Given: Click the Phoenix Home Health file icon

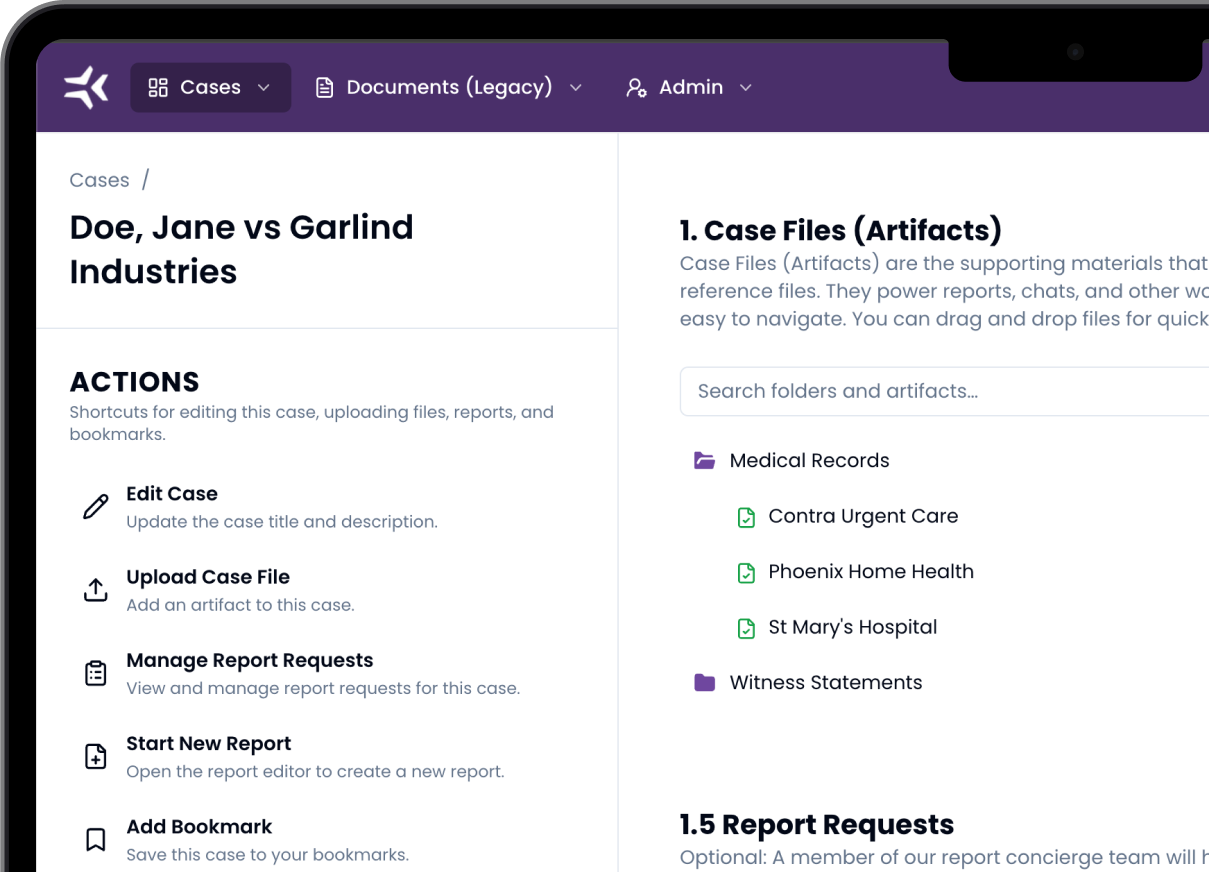Looking at the screenshot, I should (x=746, y=573).
